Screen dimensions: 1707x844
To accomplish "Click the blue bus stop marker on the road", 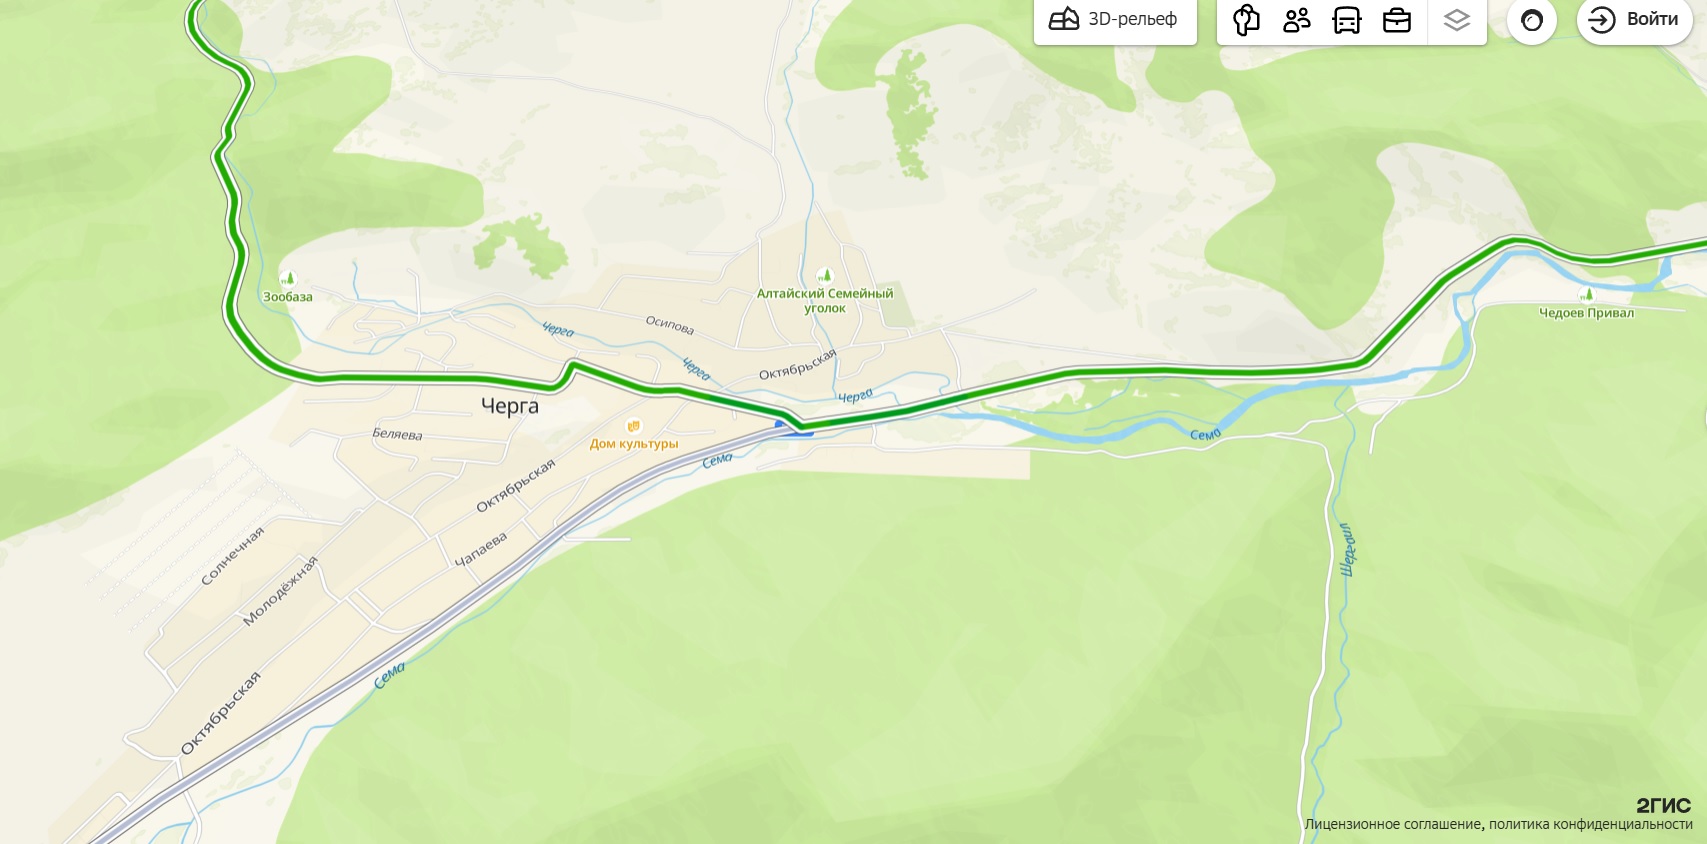I will (780, 425).
